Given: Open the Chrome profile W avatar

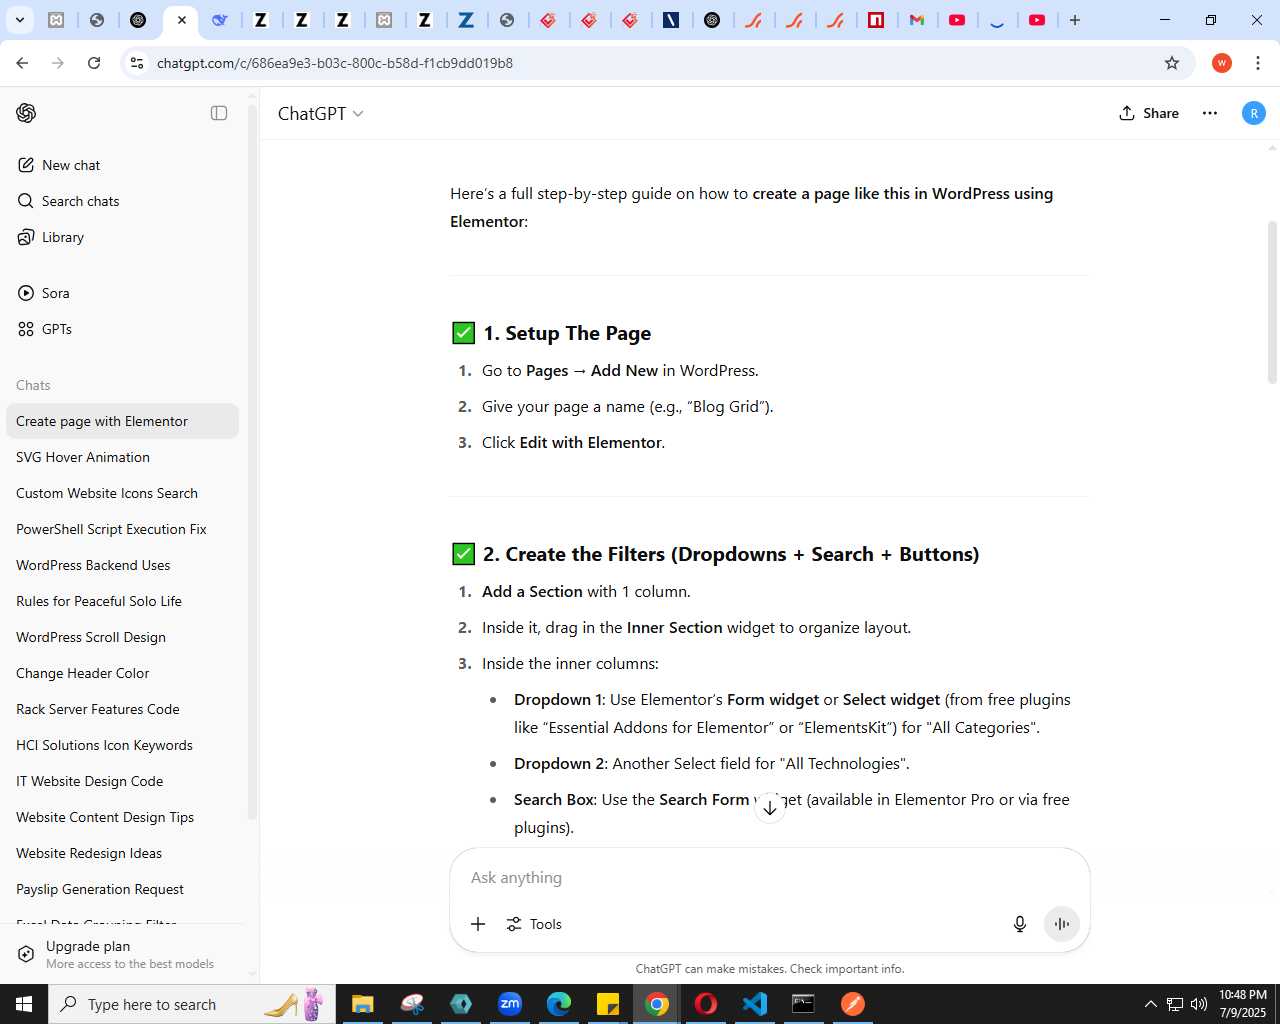Looking at the screenshot, I should click(x=1222, y=63).
